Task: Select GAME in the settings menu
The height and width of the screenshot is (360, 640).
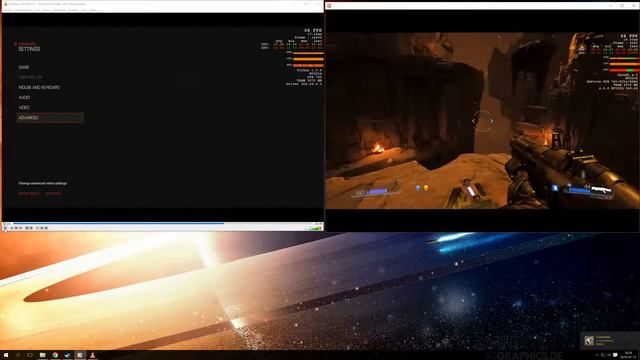Action: click(24, 67)
